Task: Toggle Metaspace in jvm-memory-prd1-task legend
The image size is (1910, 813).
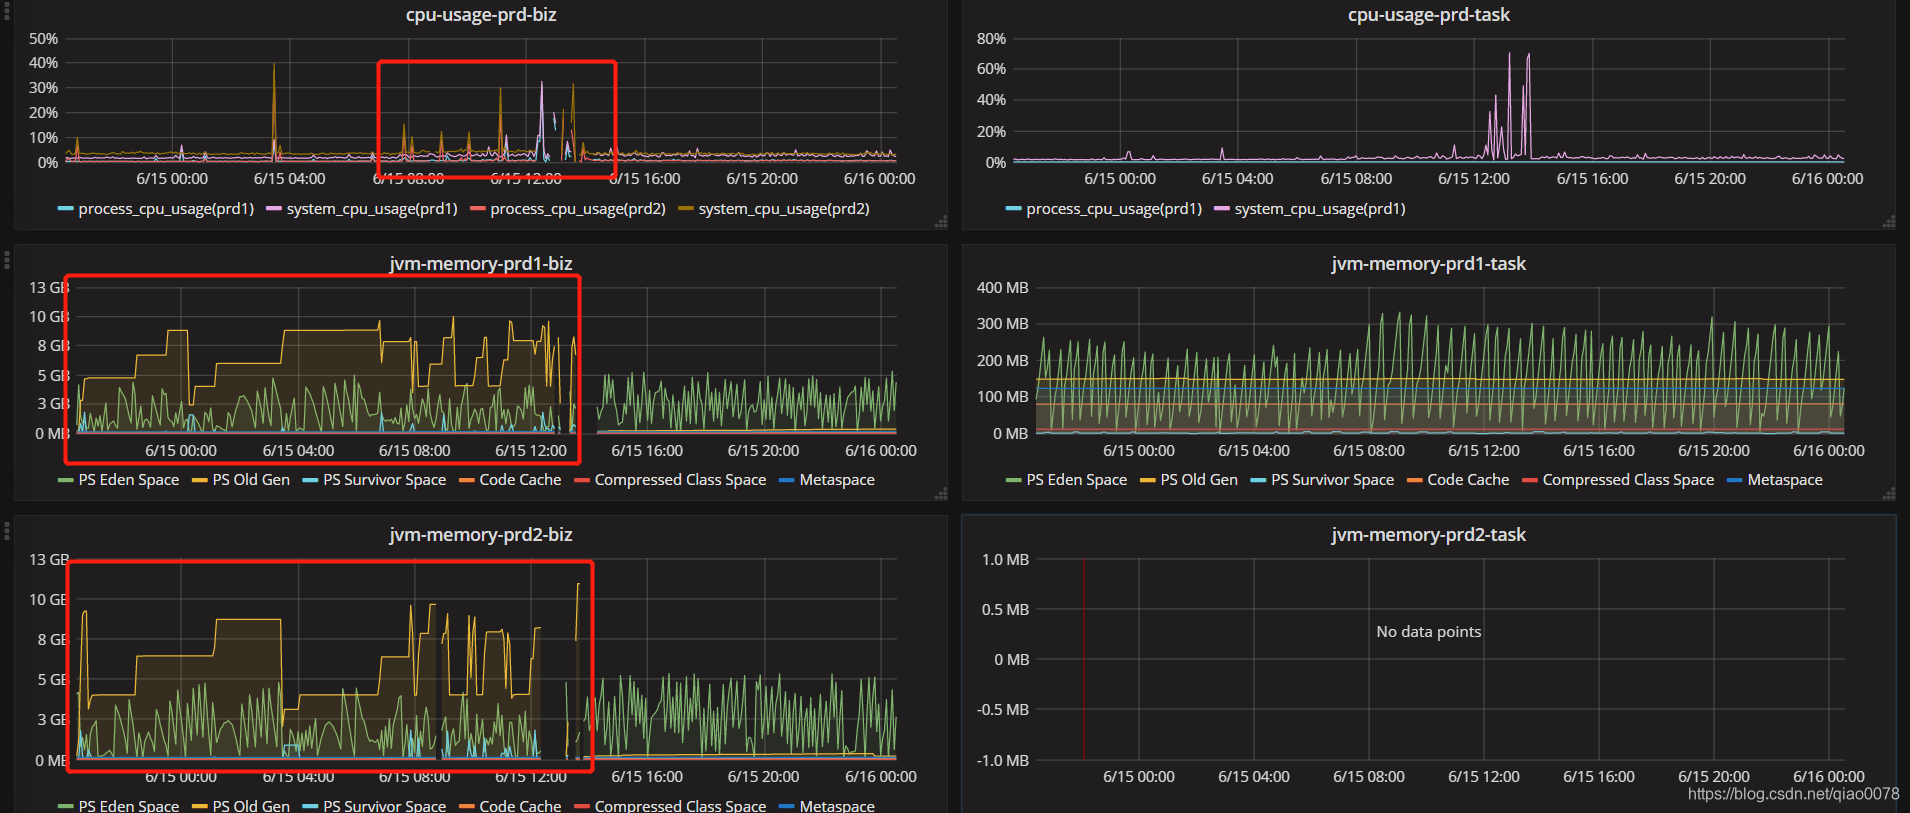Action: coord(1785,480)
